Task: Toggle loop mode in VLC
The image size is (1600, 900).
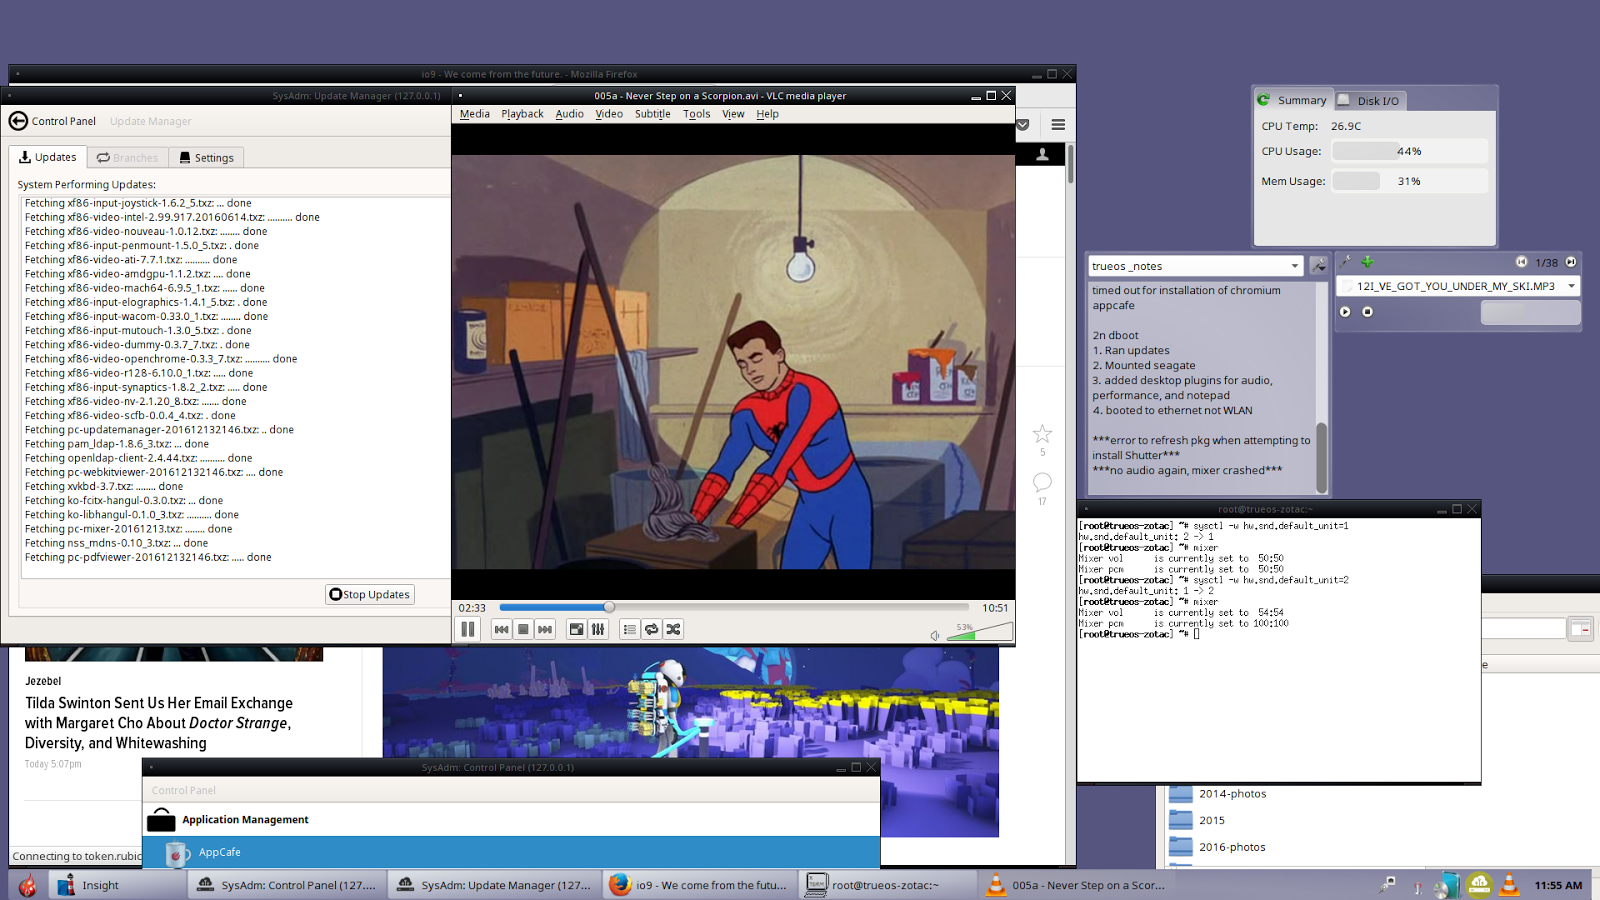Action: tap(651, 629)
